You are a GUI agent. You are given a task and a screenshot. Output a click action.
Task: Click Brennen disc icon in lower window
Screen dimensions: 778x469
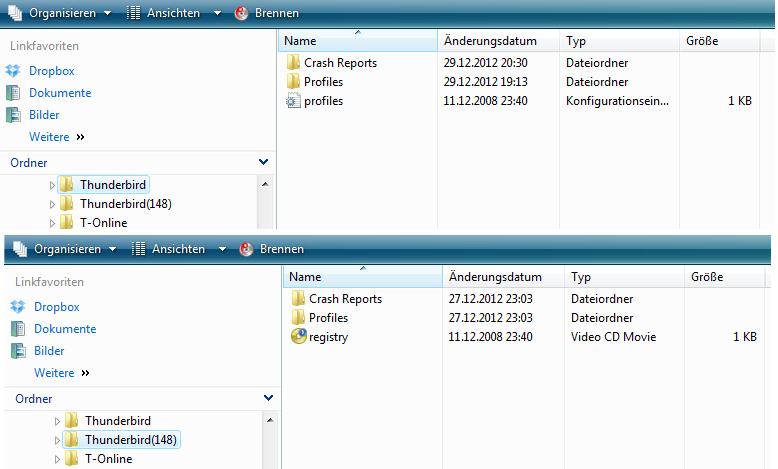tap(246, 249)
